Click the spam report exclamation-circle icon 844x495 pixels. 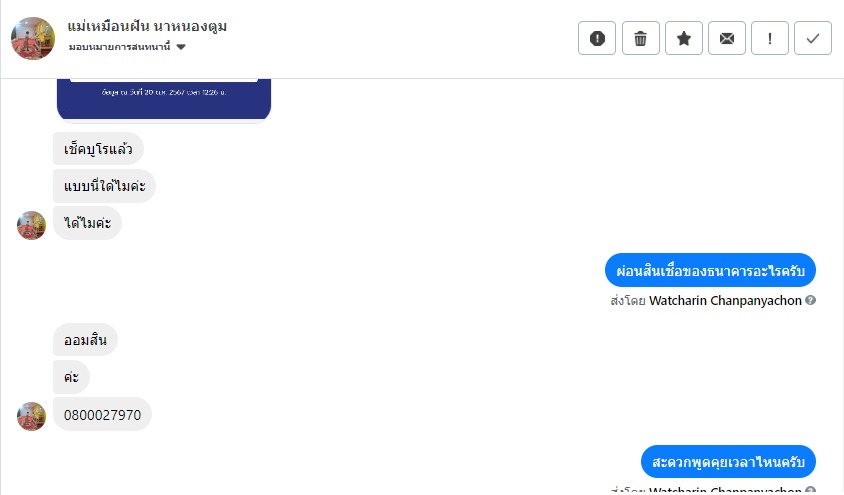pyautogui.click(x=597, y=38)
